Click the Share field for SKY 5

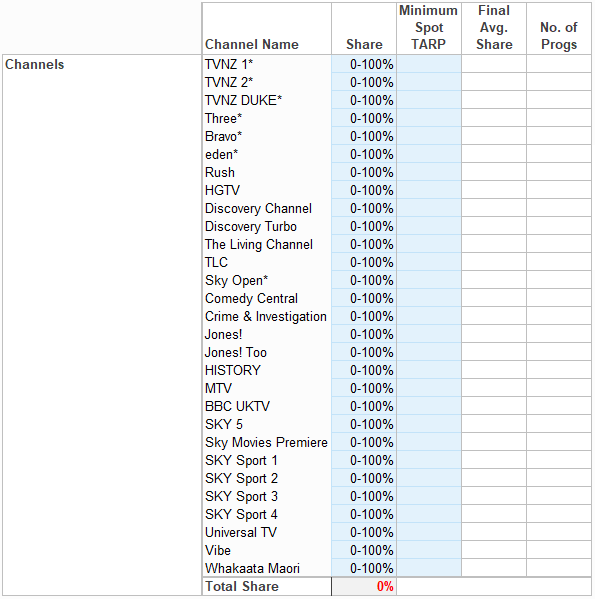pos(364,424)
